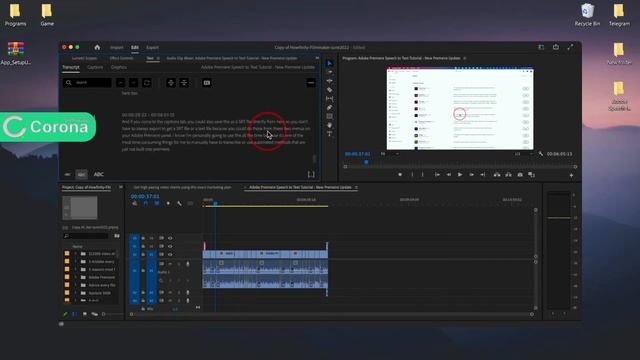Select the Pen tool

tap(329, 108)
